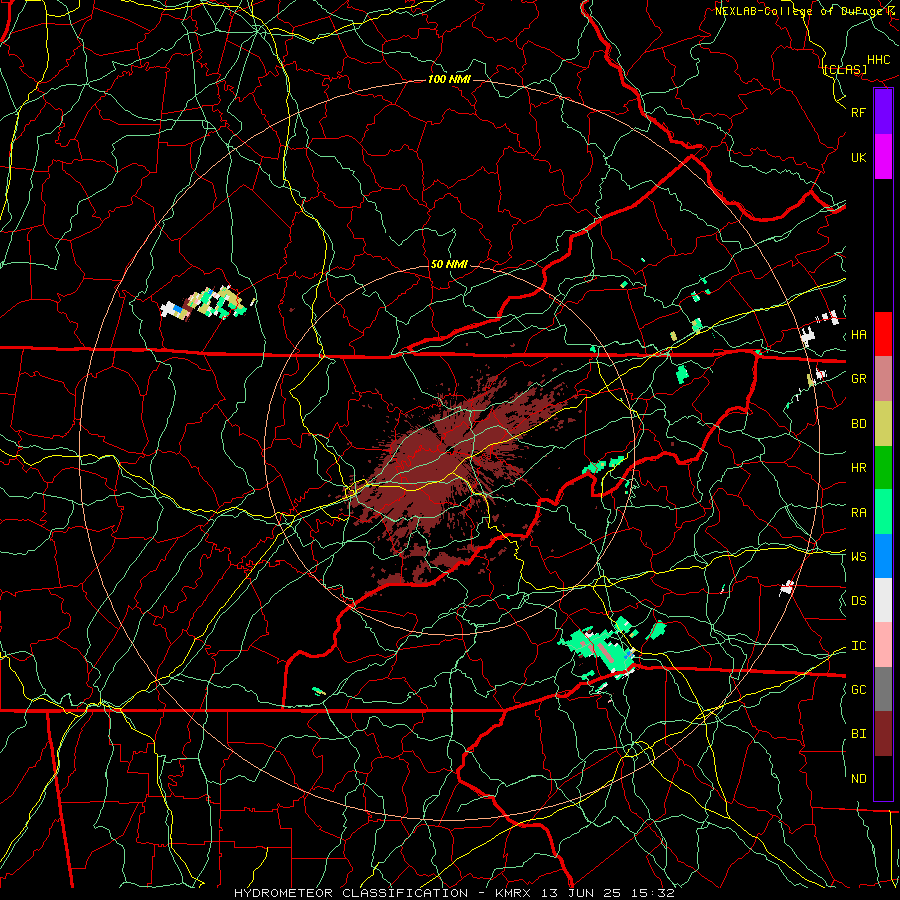Click the 100 NMI range ring label

coord(449,79)
